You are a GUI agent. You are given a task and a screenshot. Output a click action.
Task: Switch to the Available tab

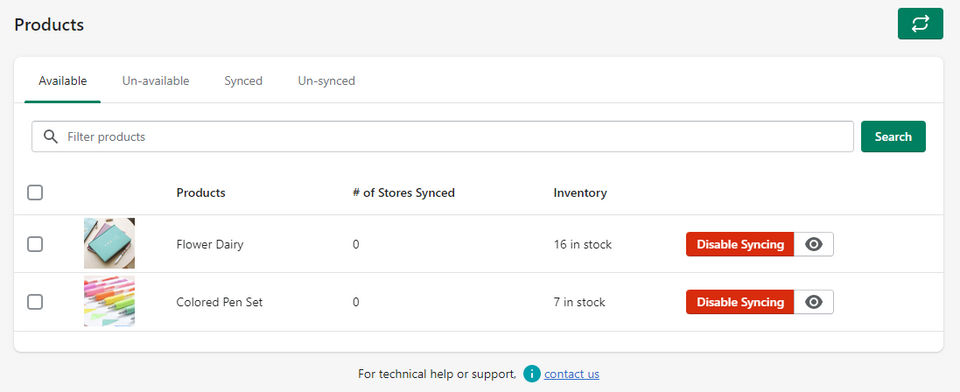click(62, 81)
